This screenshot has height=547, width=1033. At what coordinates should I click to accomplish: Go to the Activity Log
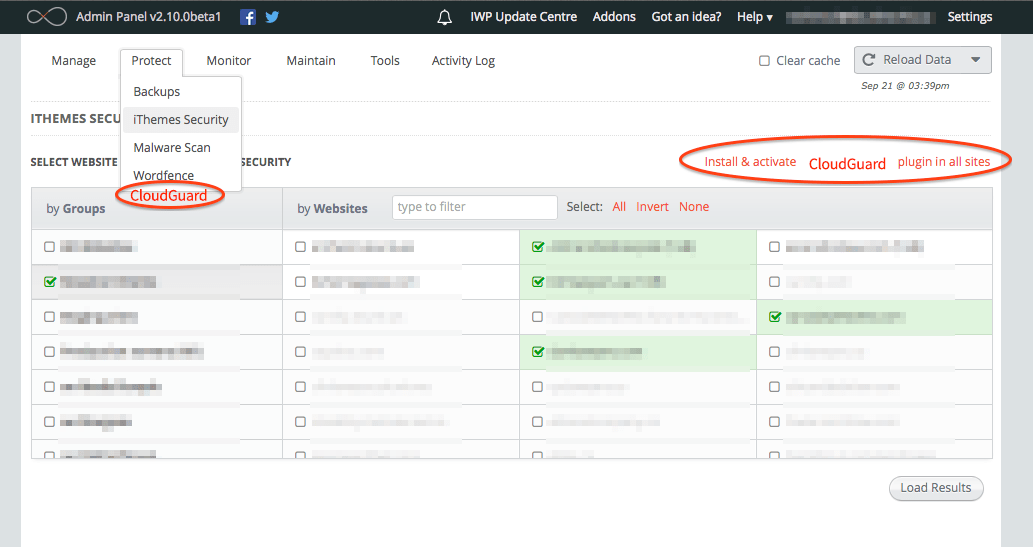(463, 61)
